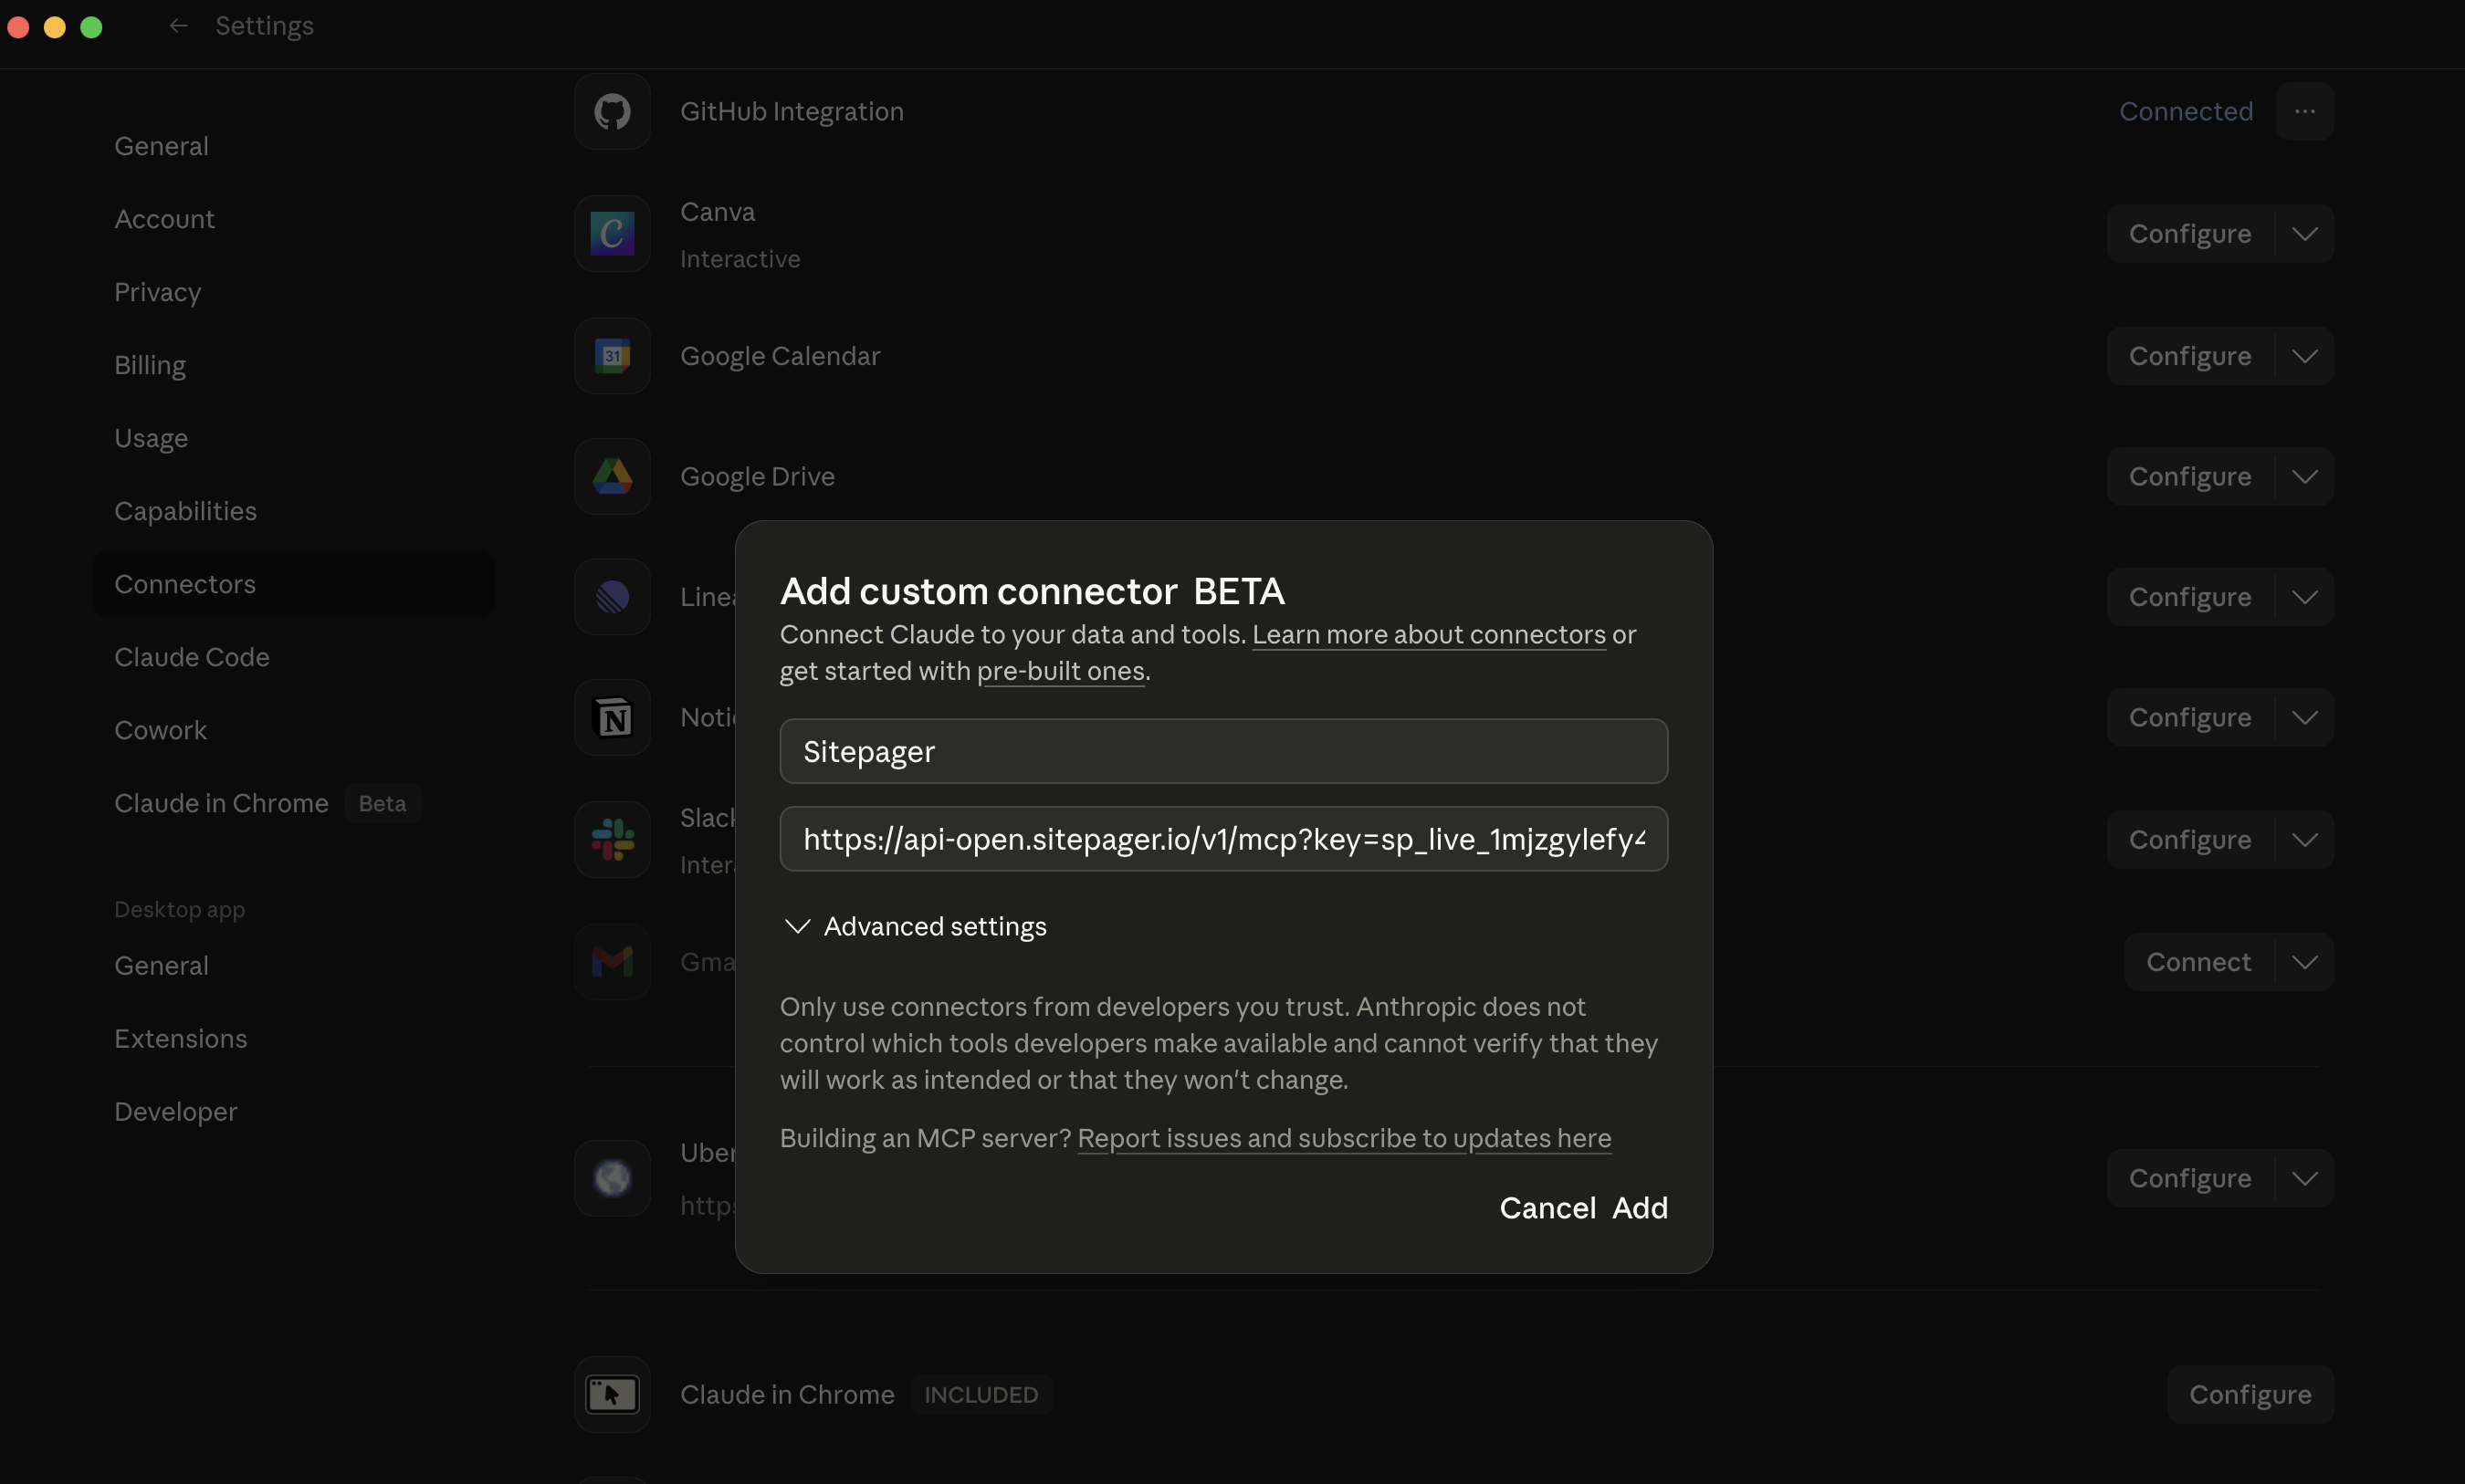The image size is (2465, 1484).
Task: Cancel the custom connector dialog
Action: 1547,1208
